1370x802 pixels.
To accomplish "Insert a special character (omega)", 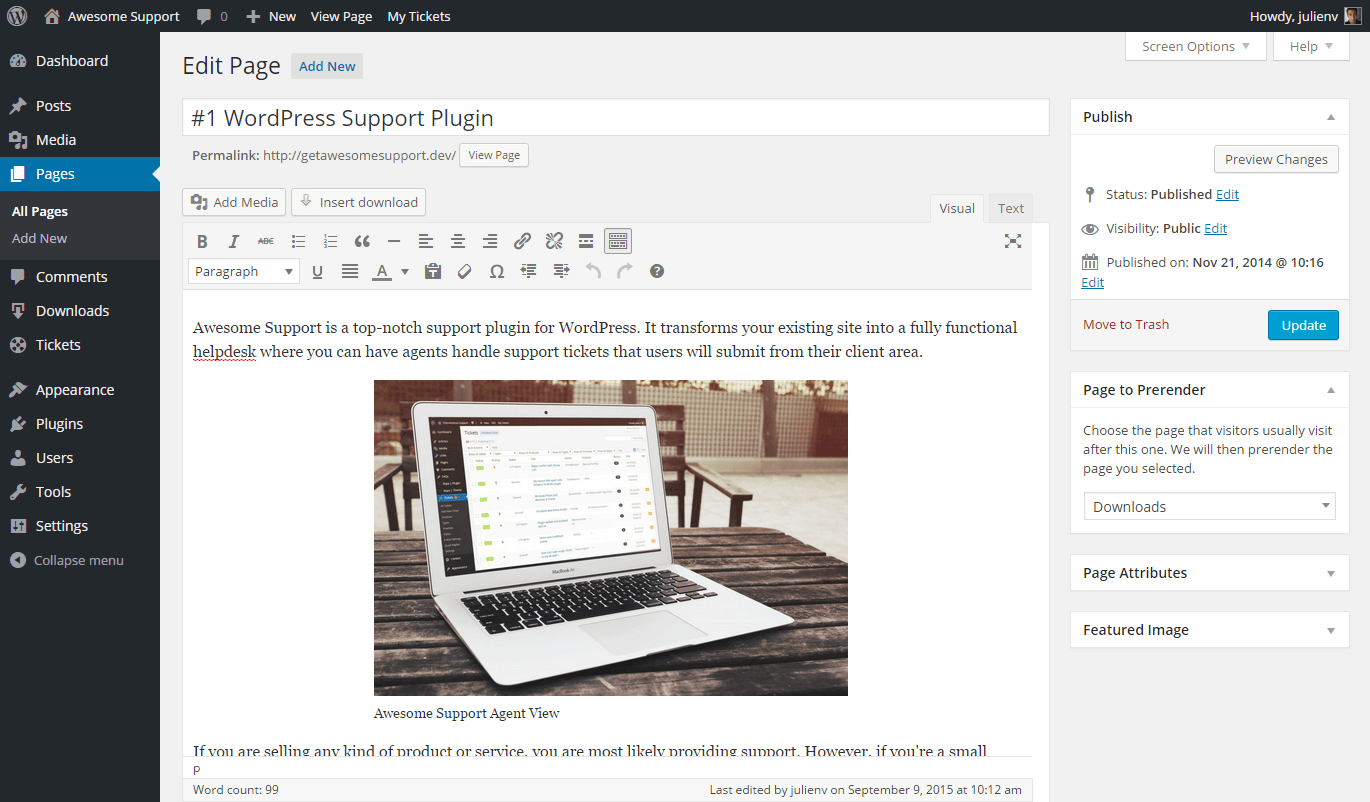I will [496, 271].
